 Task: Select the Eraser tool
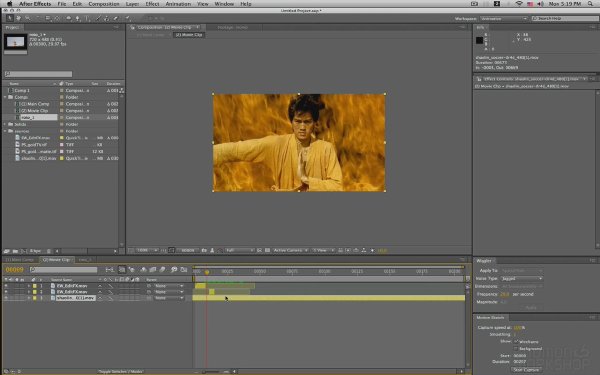(115, 18)
